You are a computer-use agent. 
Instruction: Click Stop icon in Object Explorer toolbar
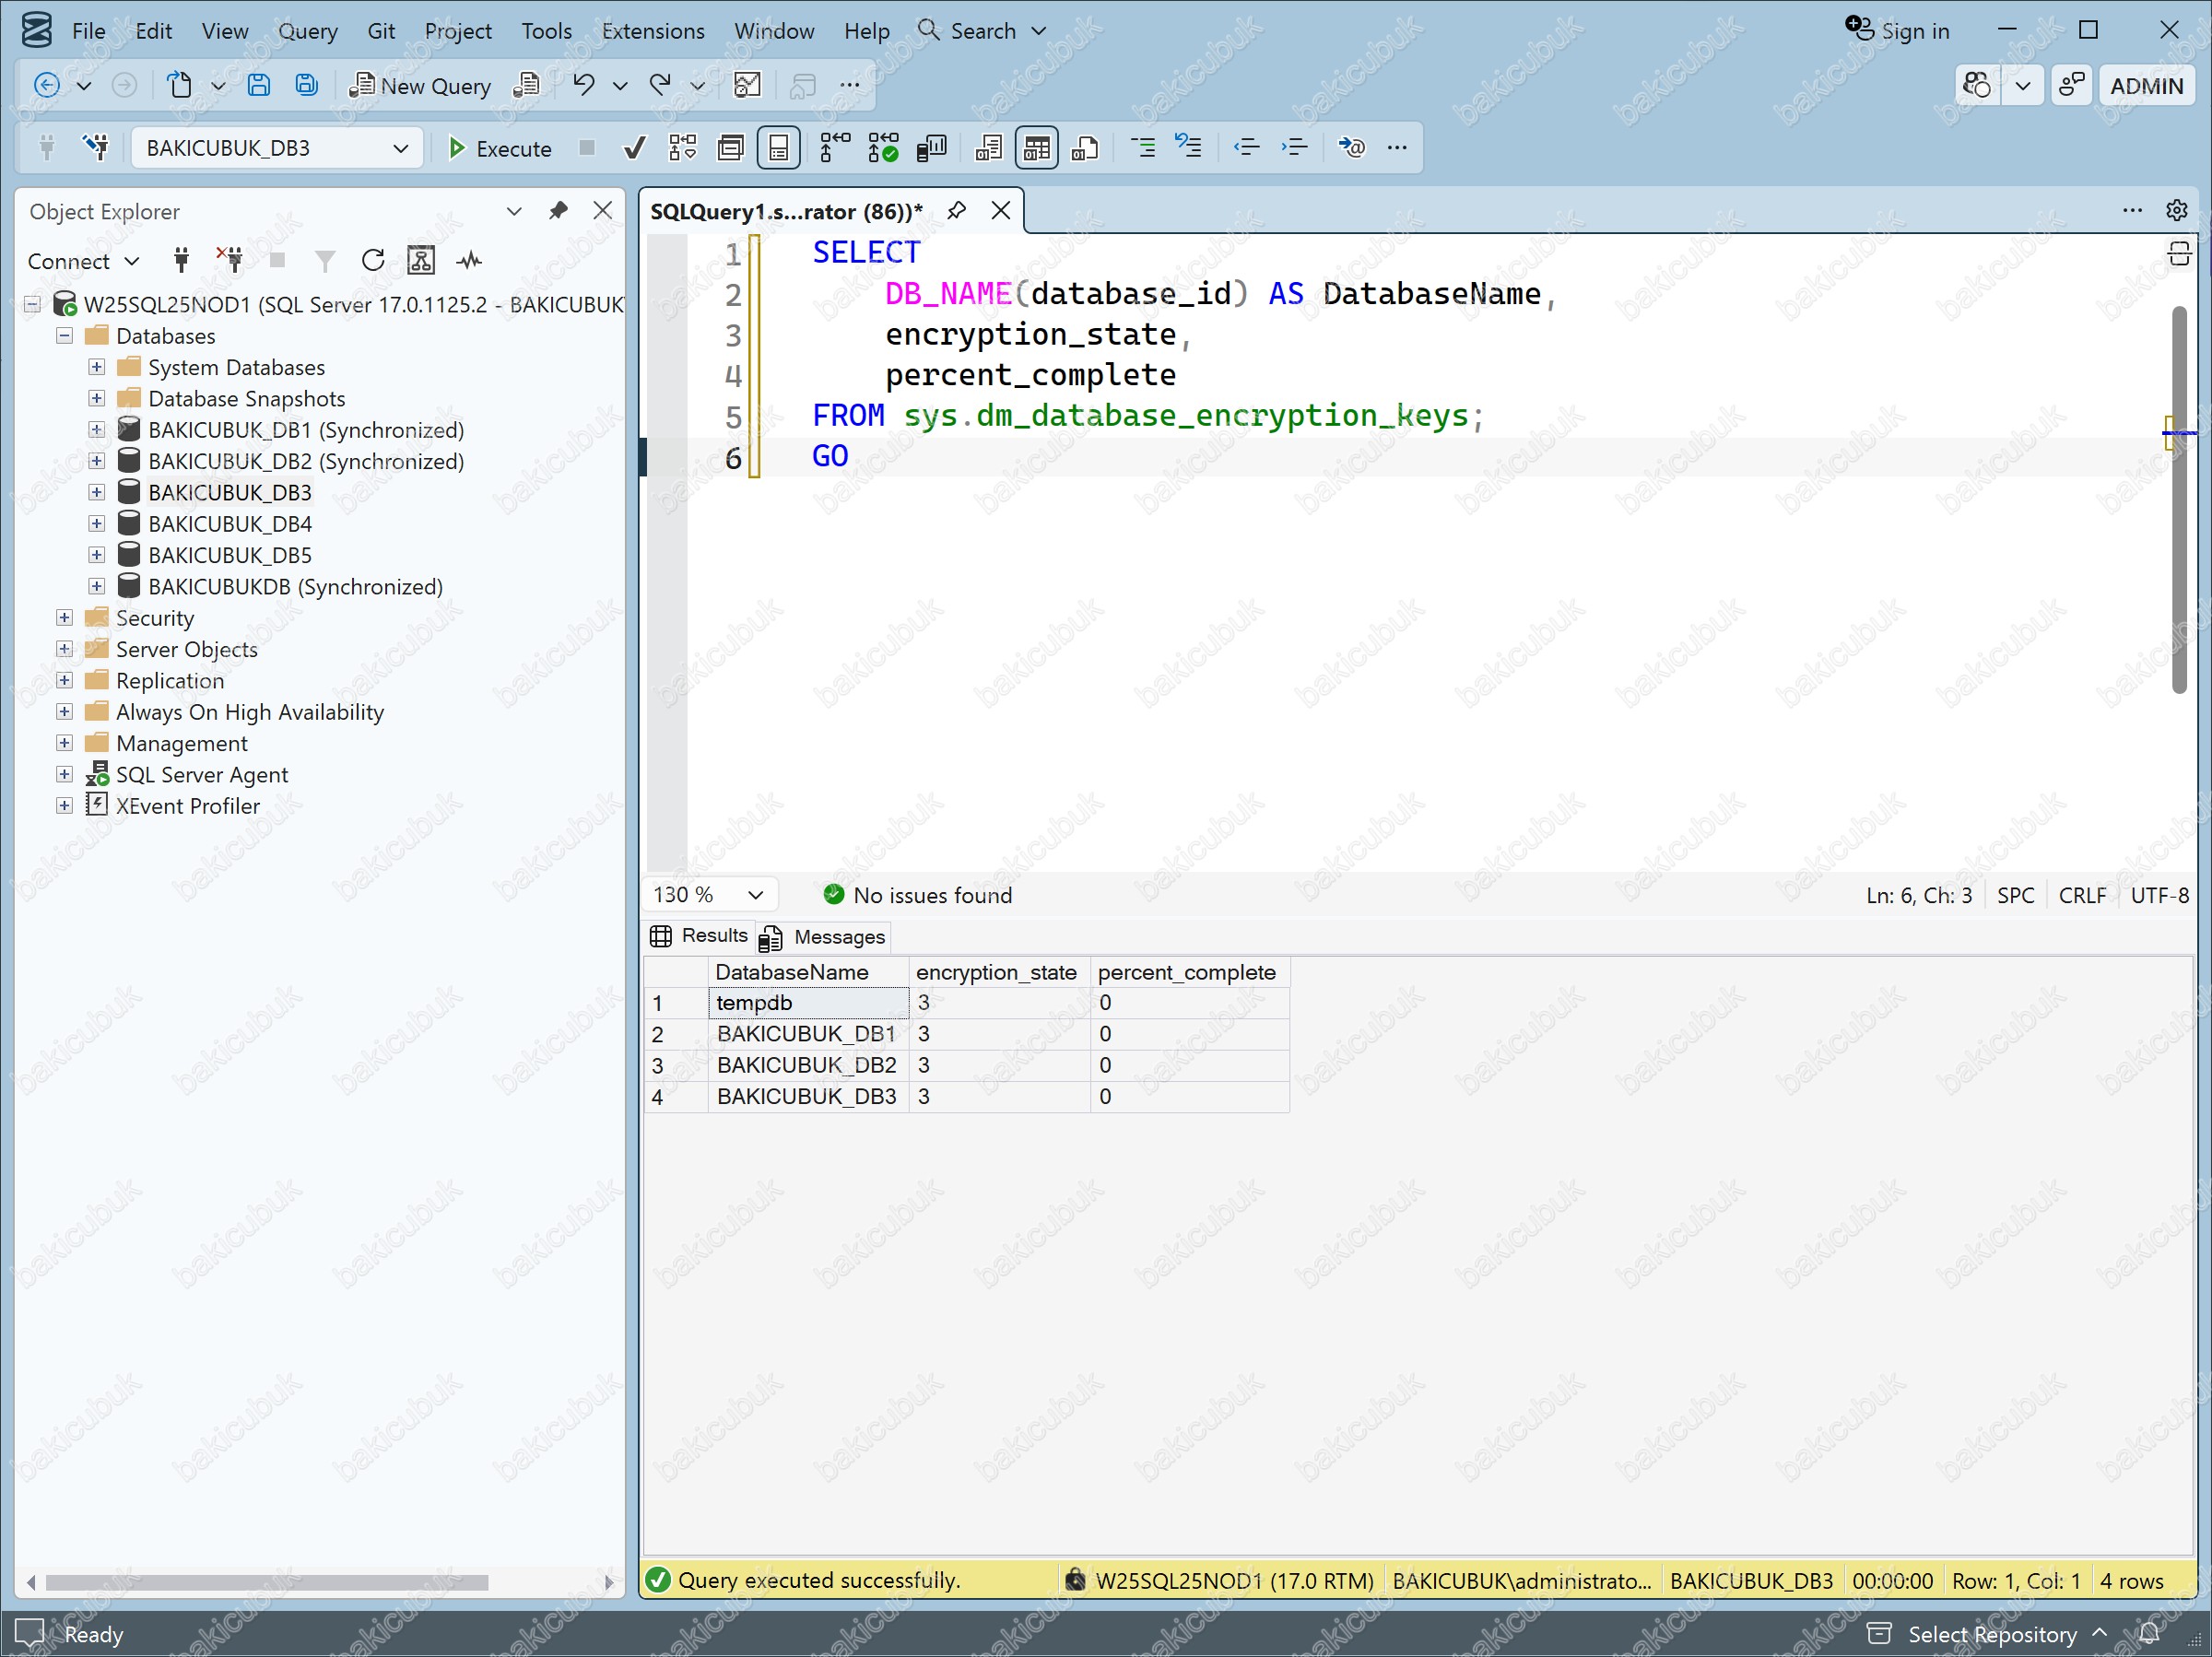click(278, 261)
